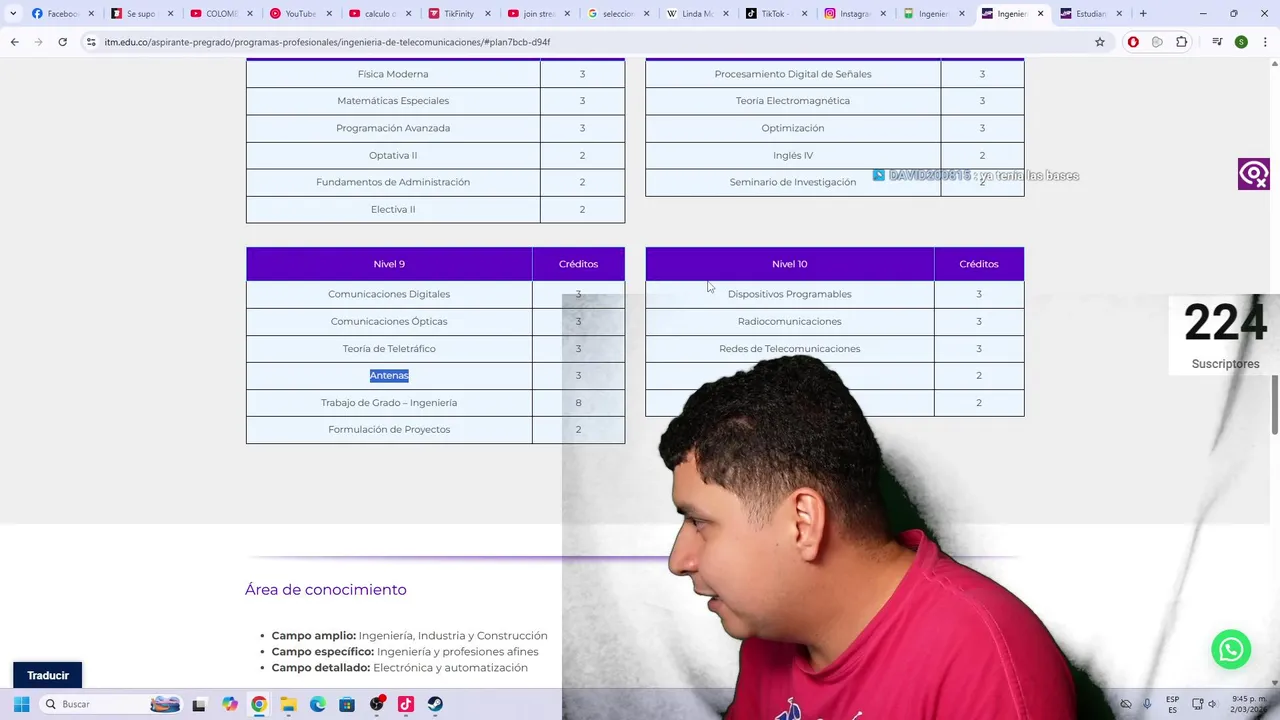This screenshot has height=720, width=1280.
Task: Open the Windows Start menu
Action: coord(21,704)
